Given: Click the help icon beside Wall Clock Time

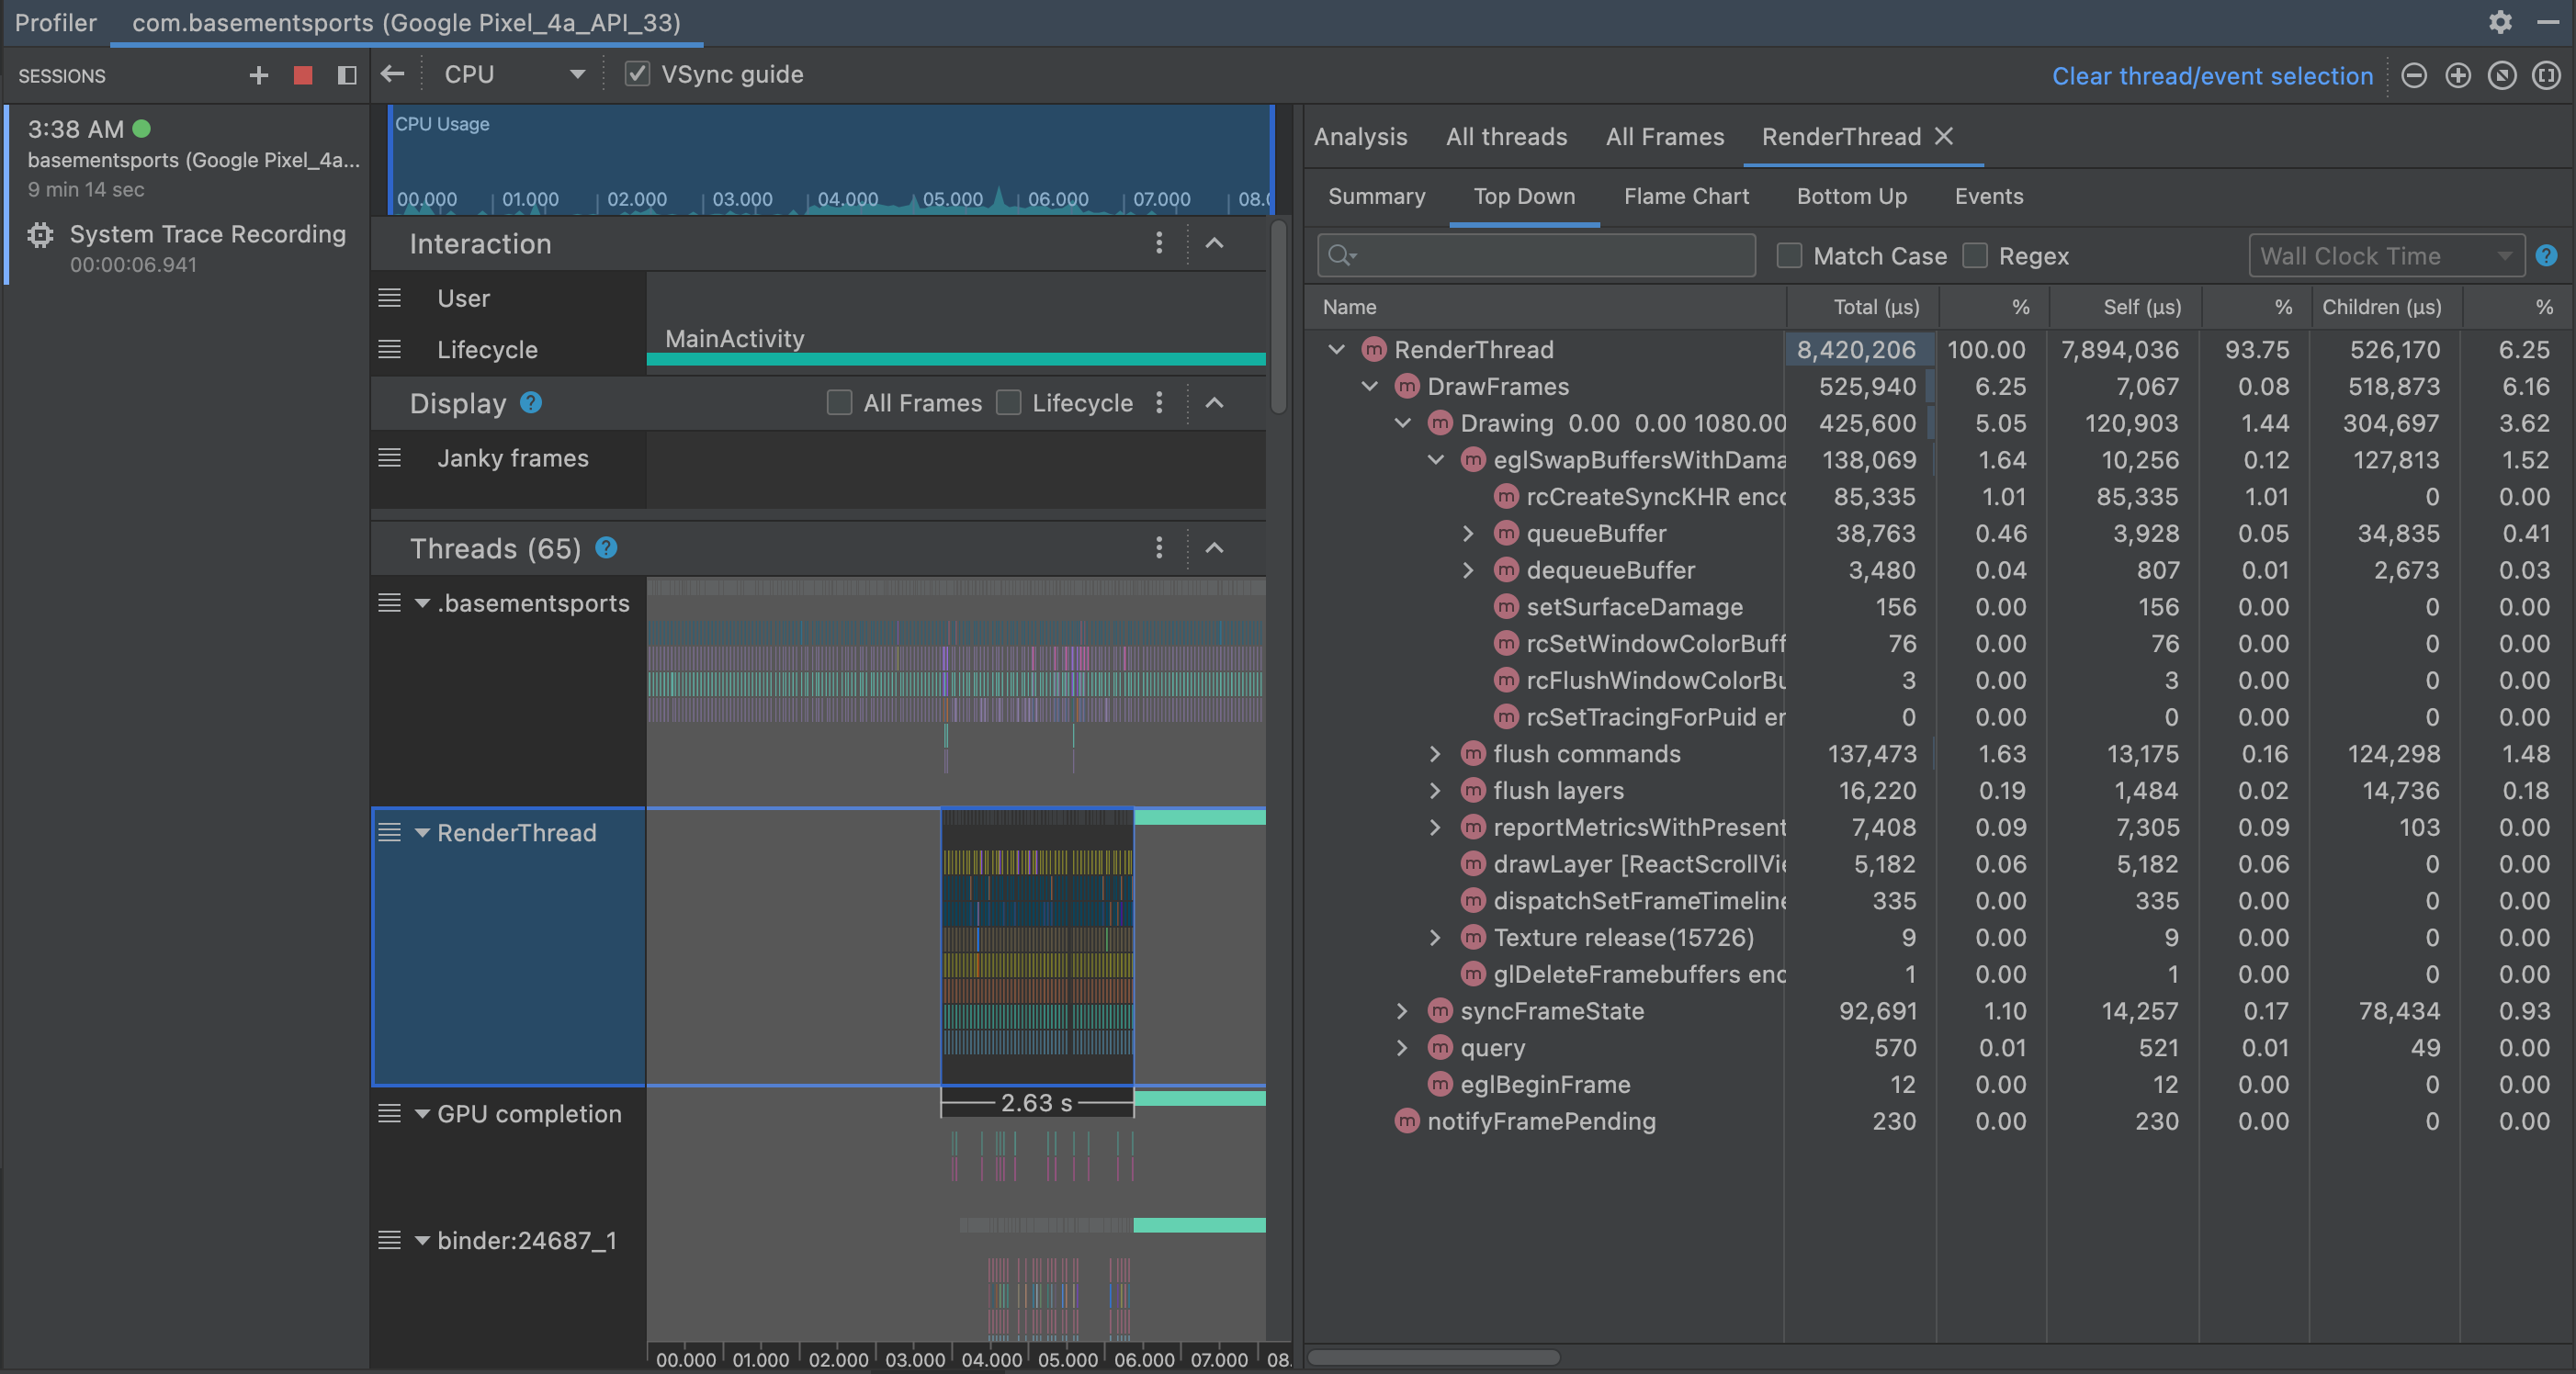Looking at the screenshot, I should (x=2546, y=256).
